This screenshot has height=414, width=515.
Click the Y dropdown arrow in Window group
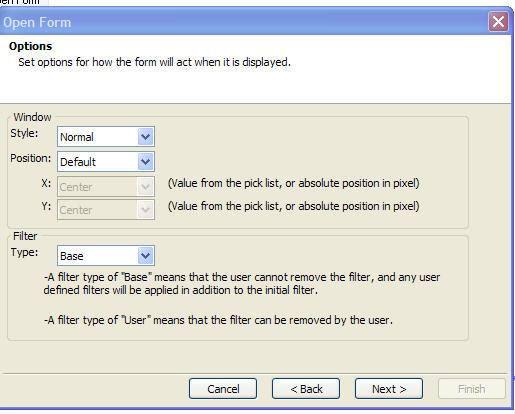point(146,210)
